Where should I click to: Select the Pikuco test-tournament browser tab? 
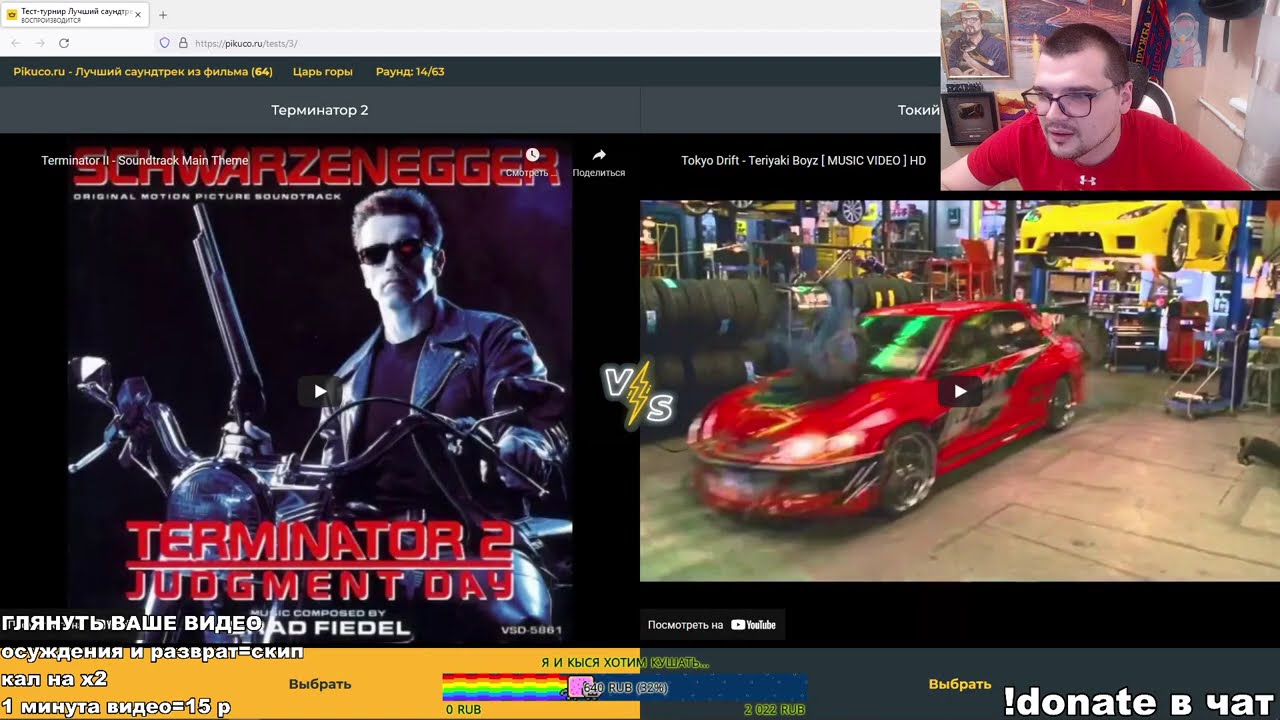pyautogui.click(x=75, y=15)
